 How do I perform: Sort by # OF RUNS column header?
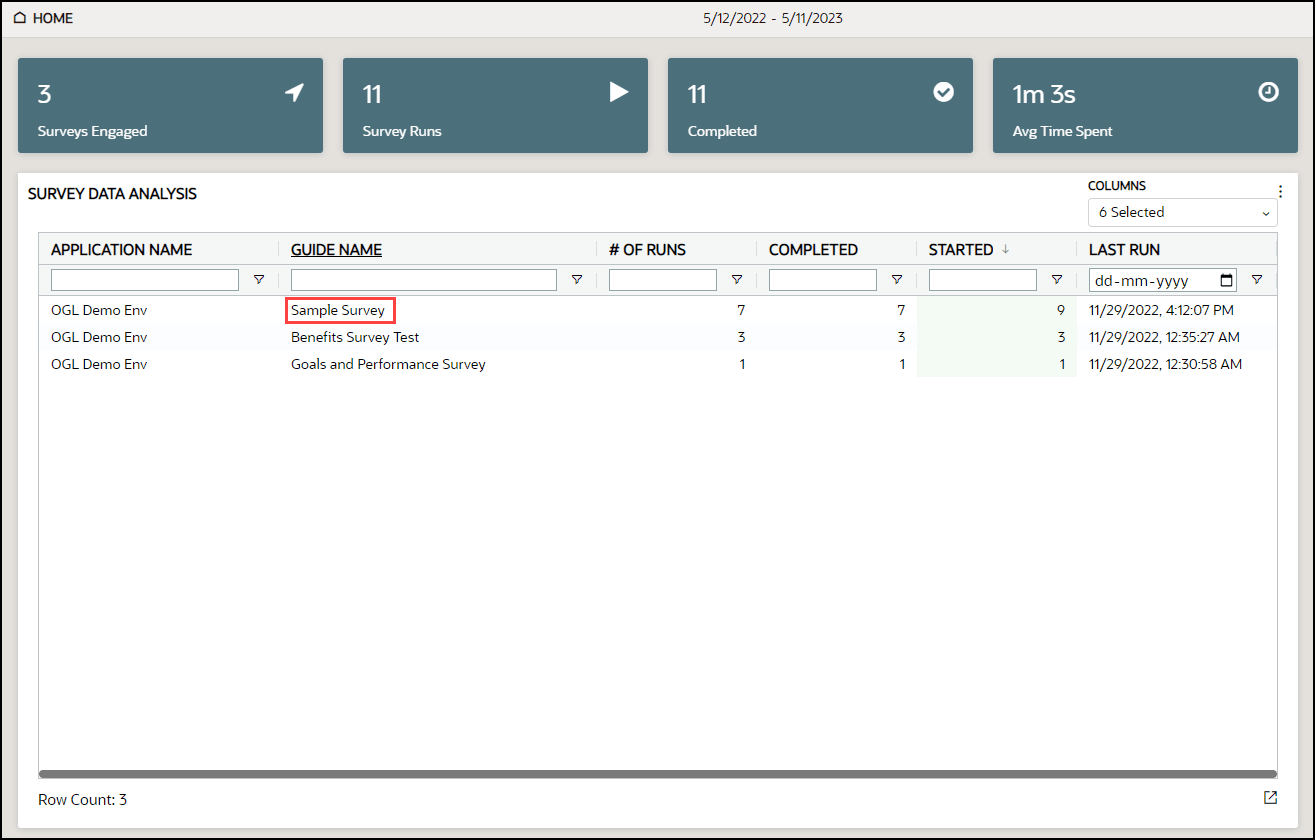(647, 250)
